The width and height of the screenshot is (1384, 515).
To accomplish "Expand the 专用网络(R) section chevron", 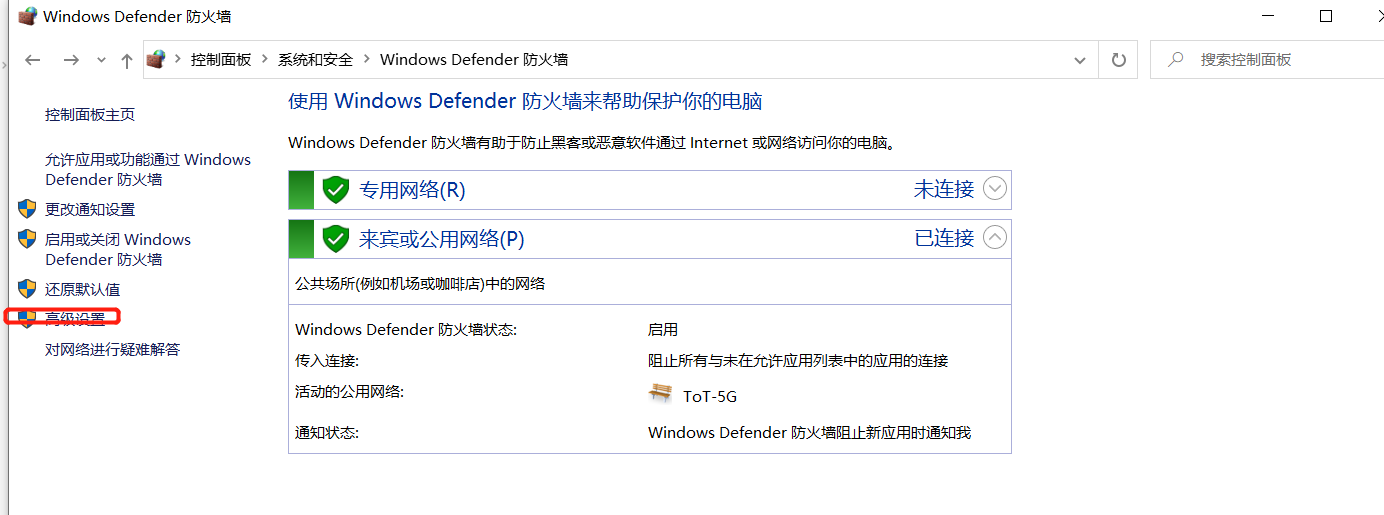I will (995, 188).
